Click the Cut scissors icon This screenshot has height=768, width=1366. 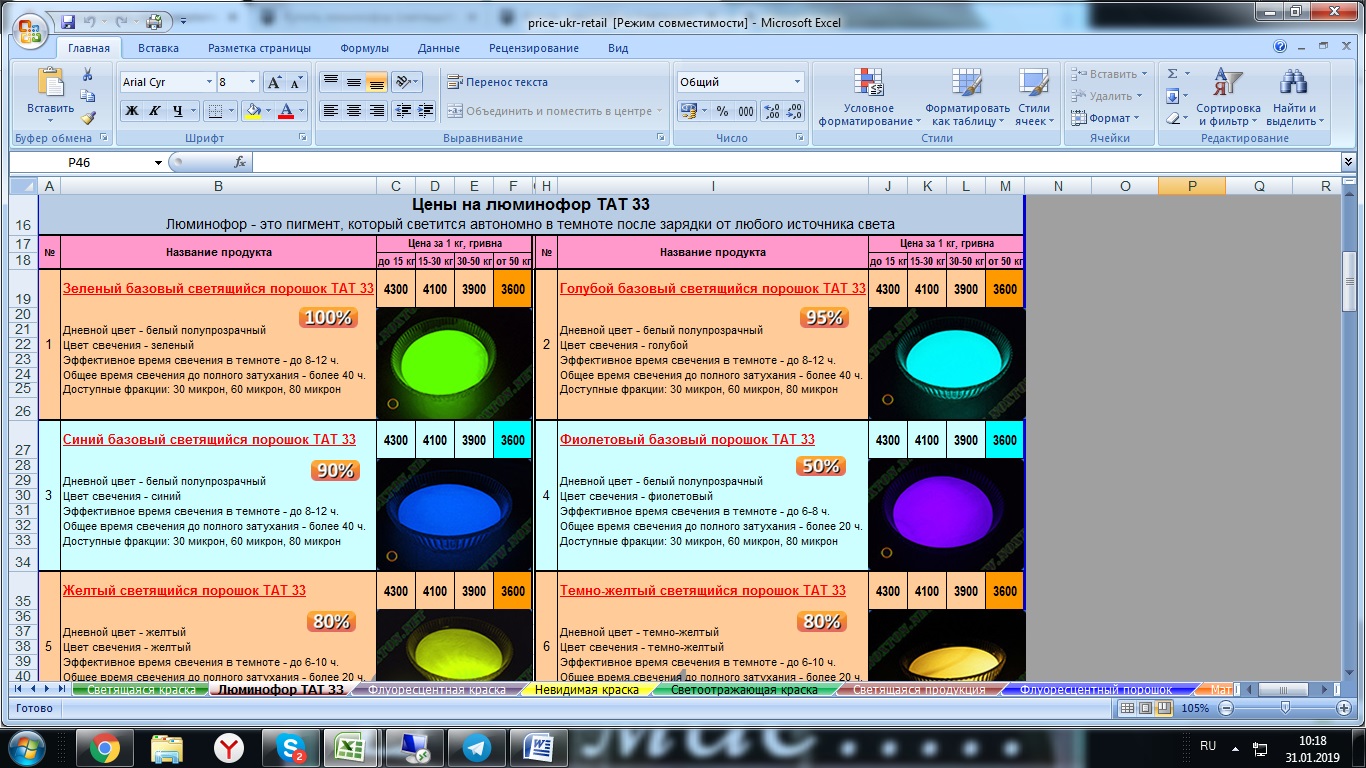pos(88,74)
